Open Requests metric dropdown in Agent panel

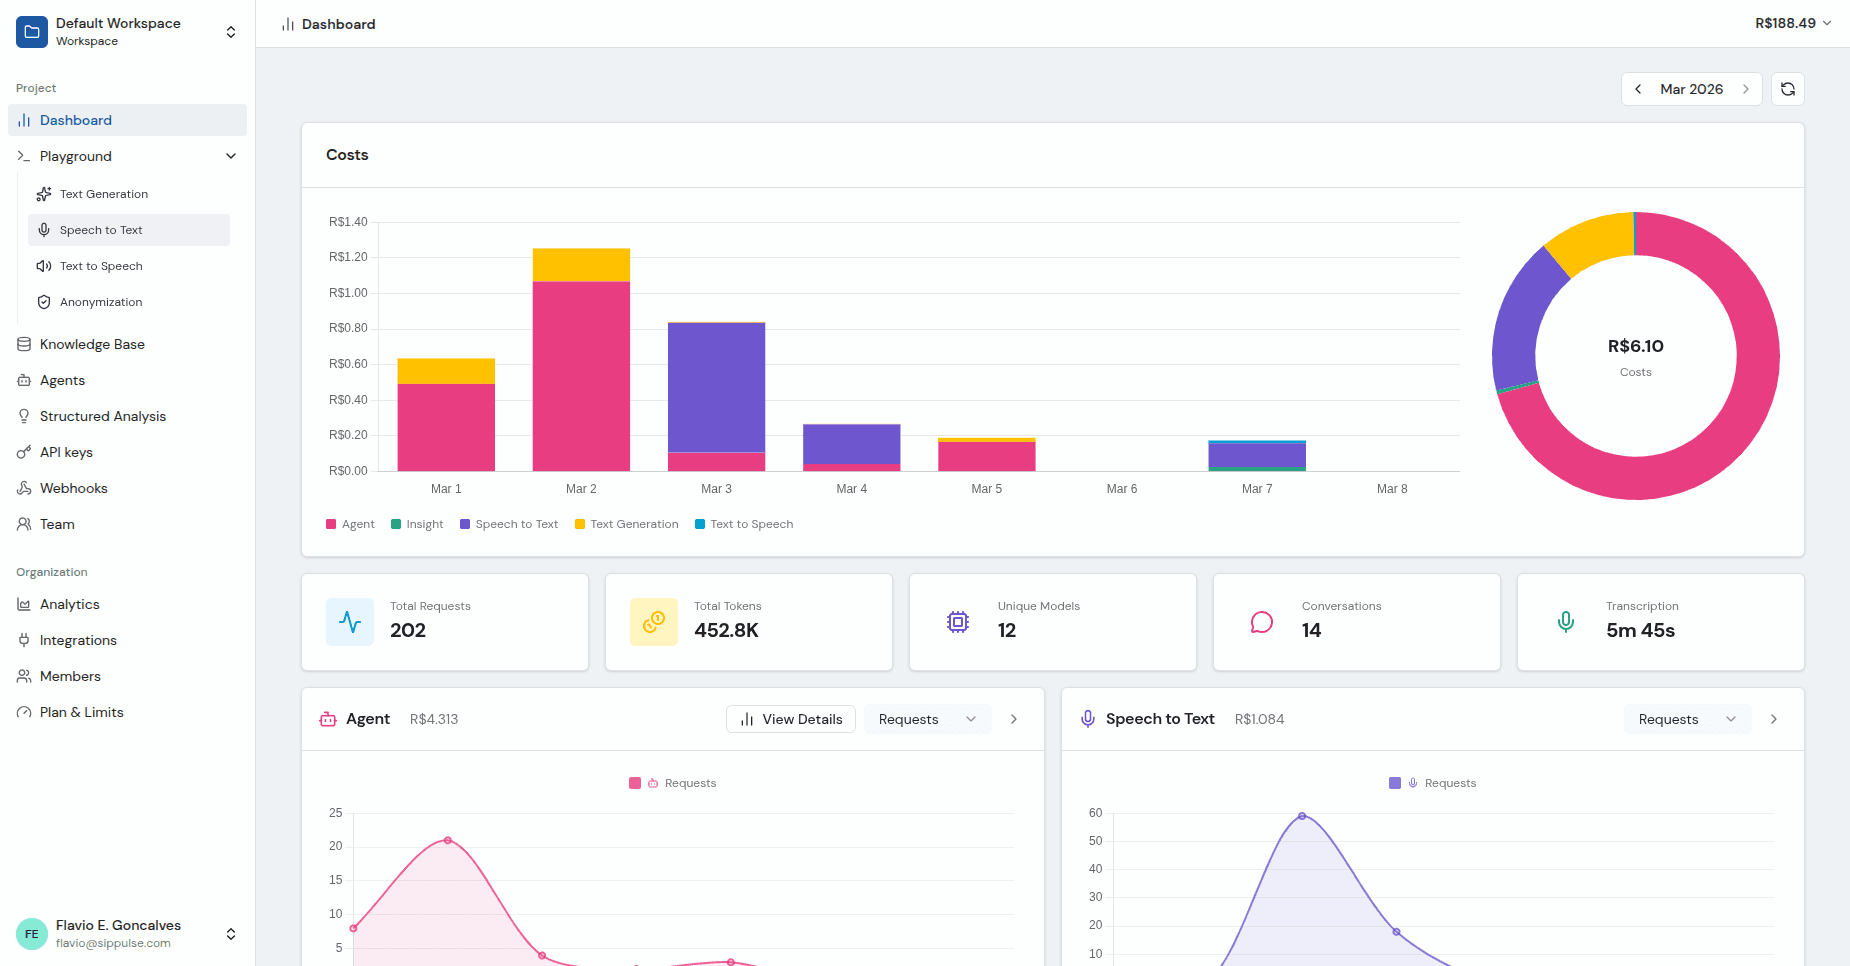(x=928, y=719)
